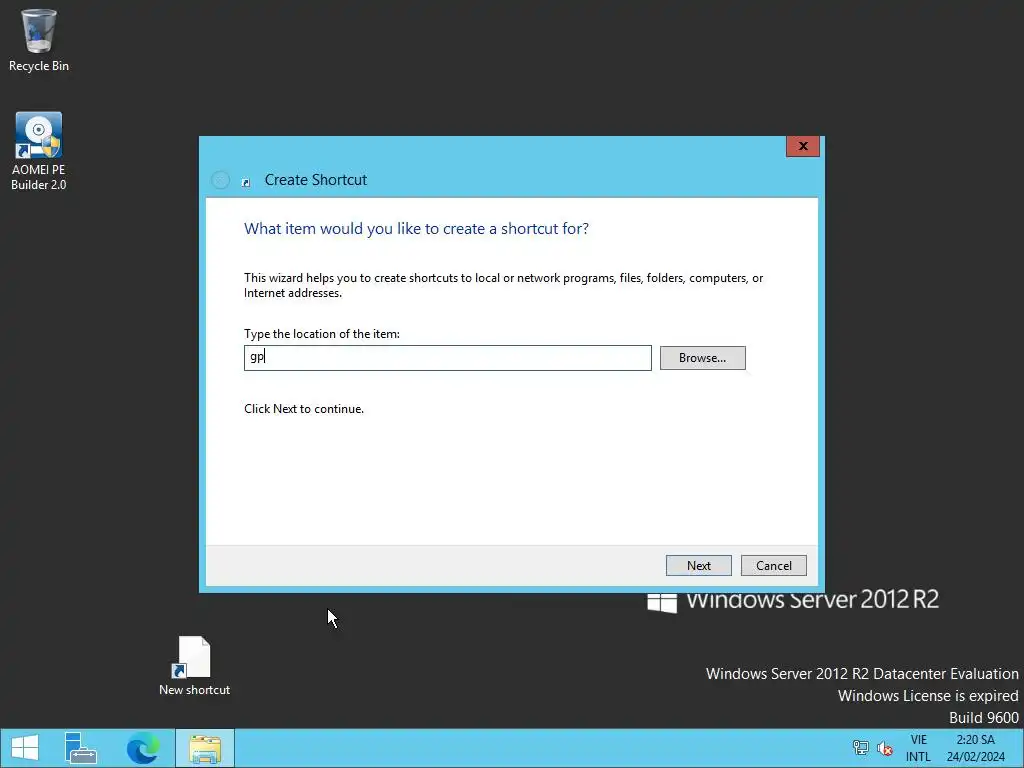1024x768 pixels.
Task: Click the shortcut icon beside Create Shortcut title
Action: point(246,183)
